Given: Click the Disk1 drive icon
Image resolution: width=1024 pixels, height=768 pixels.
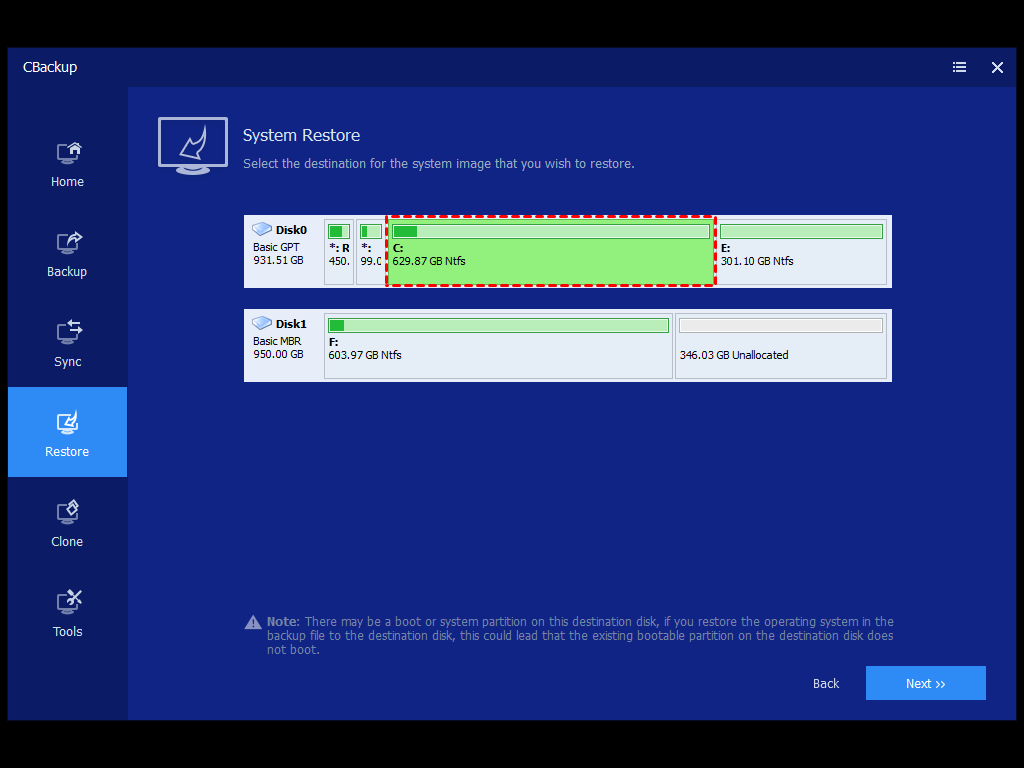Looking at the screenshot, I should pyautogui.click(x=262, y=323).
